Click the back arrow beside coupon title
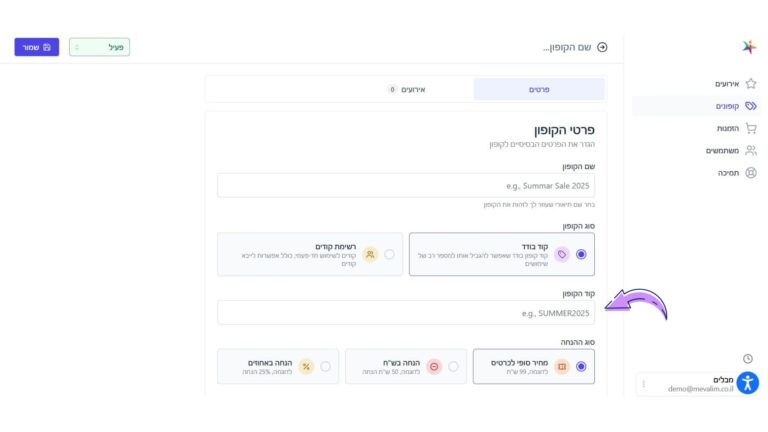Image resolution: width=768 pixels, height=432 pixels. [x=602, y=47]
